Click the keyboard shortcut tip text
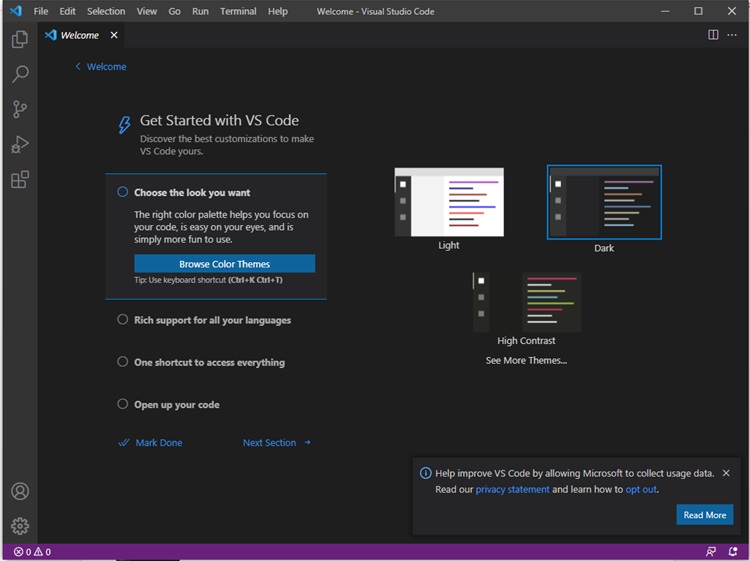The width and height of the screenshot is (750, 561). [209, 280]
